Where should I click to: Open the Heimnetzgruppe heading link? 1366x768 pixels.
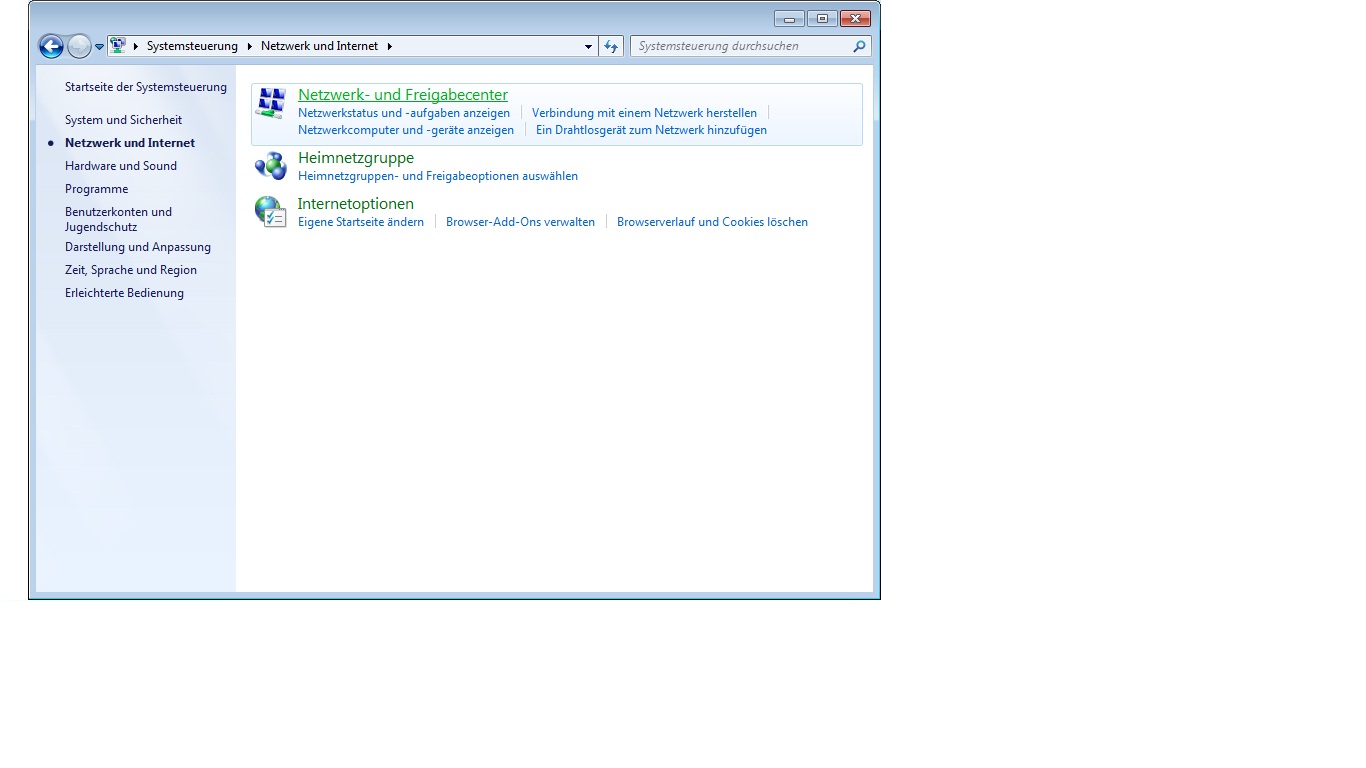[356, 158]
